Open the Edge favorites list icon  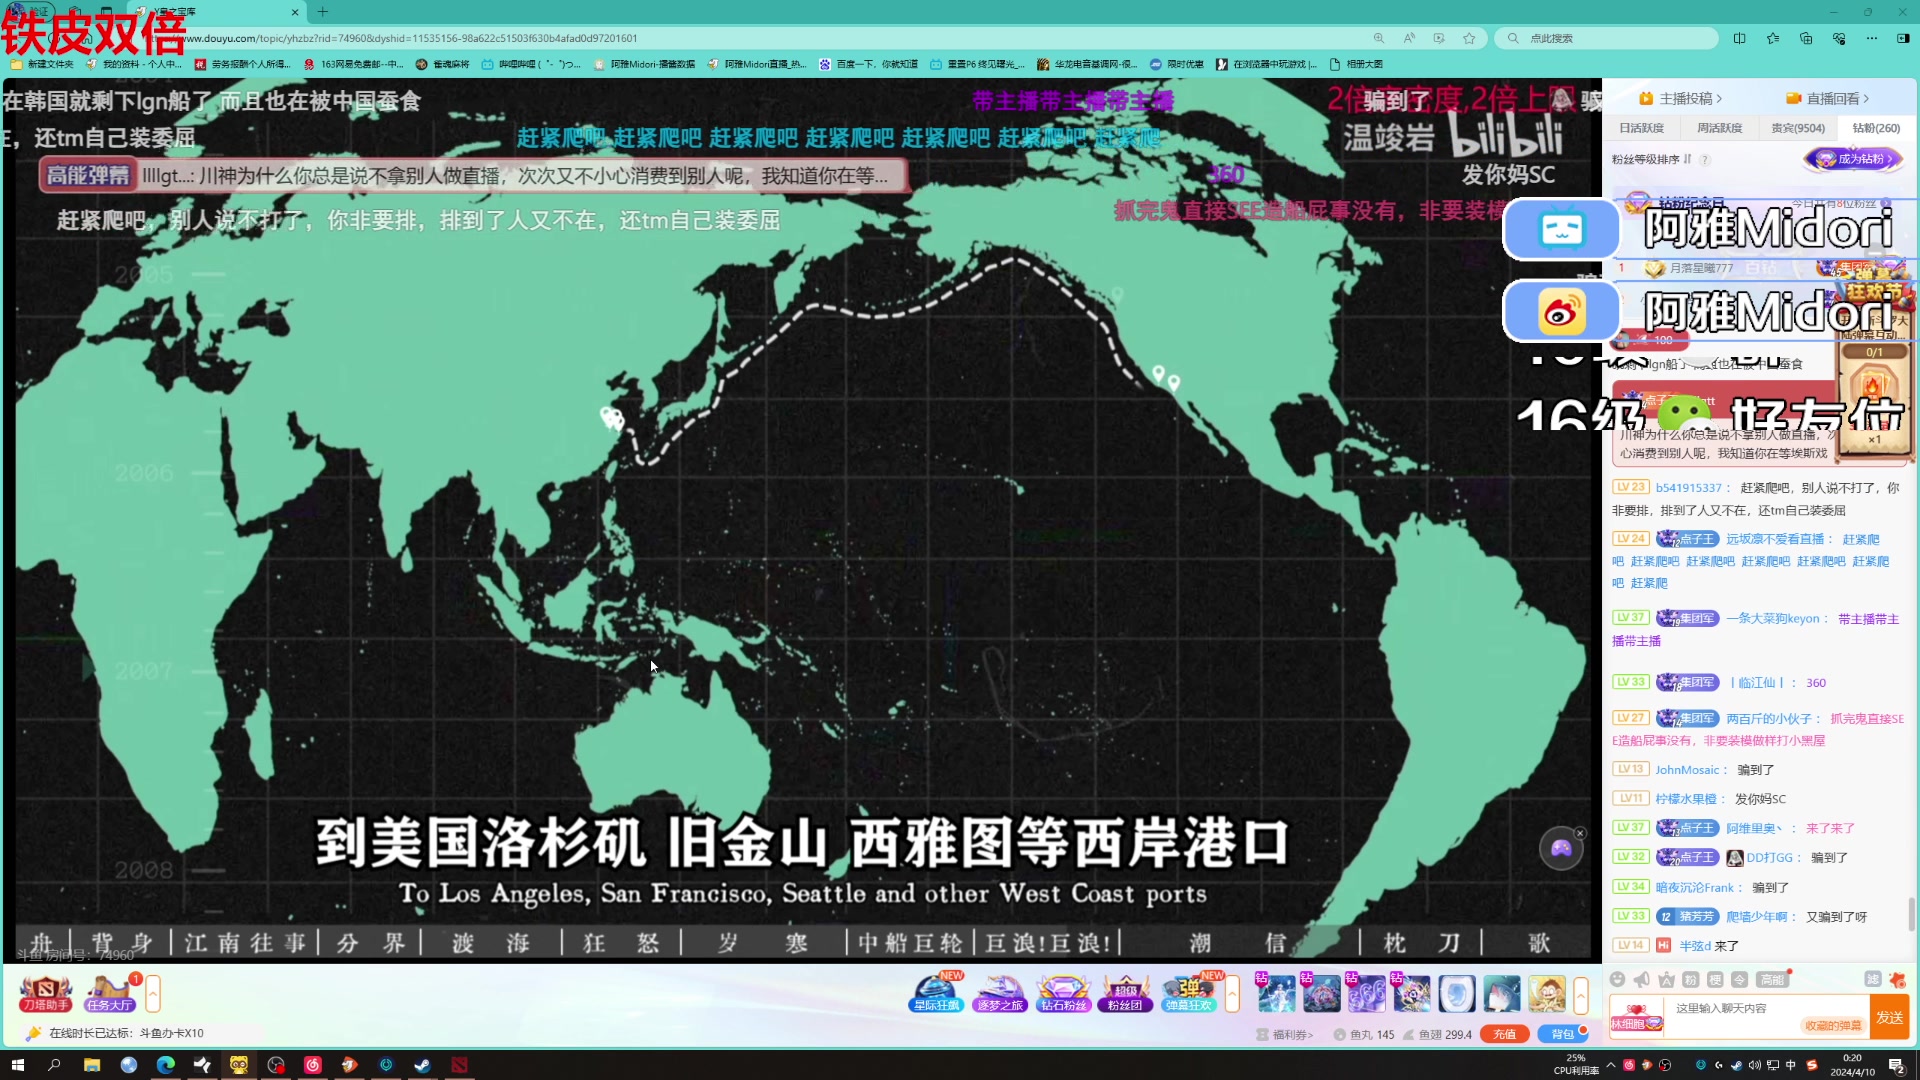coord(1773,38)
